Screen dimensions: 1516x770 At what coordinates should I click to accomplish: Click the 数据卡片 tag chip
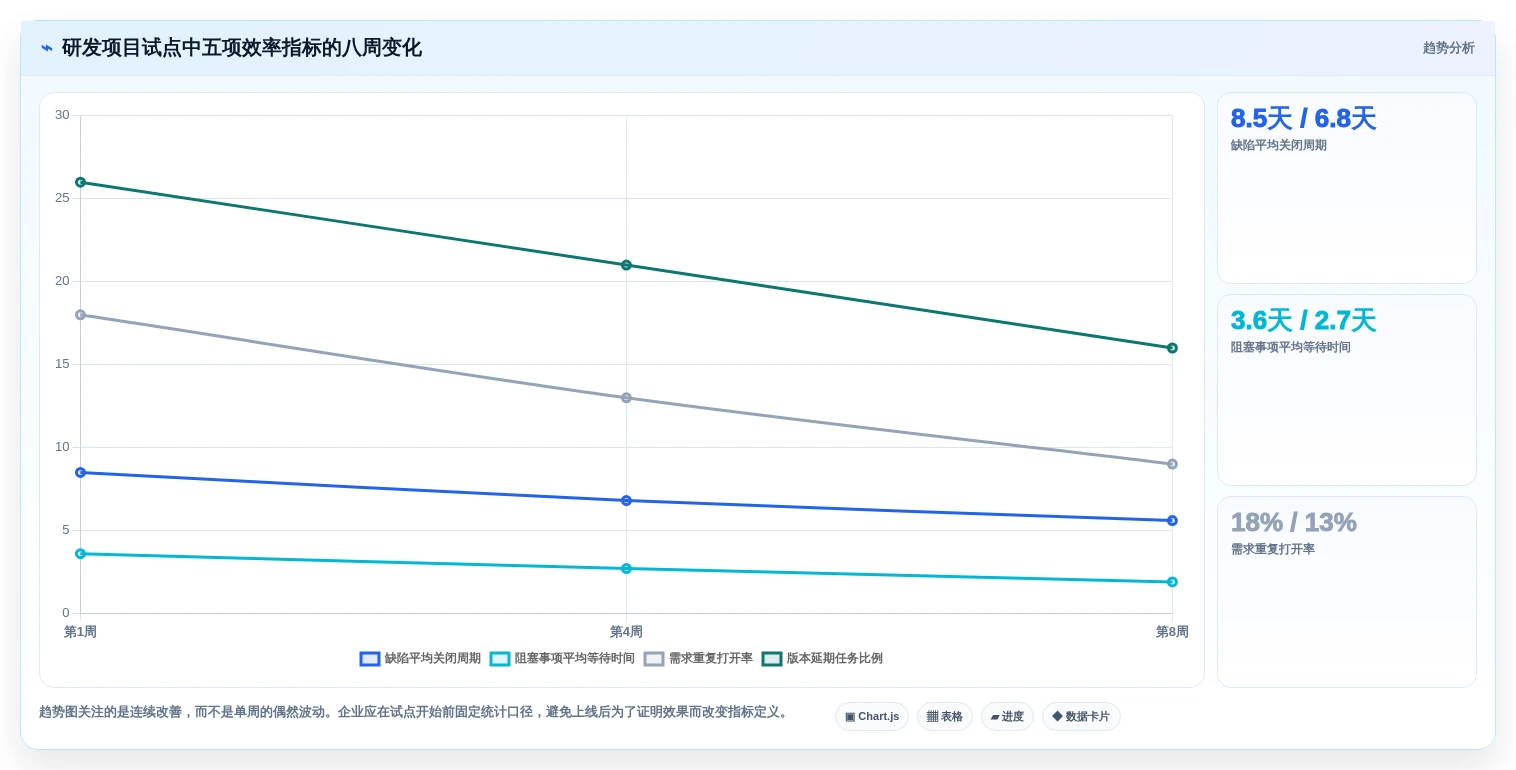click(x=1081, y=716)
